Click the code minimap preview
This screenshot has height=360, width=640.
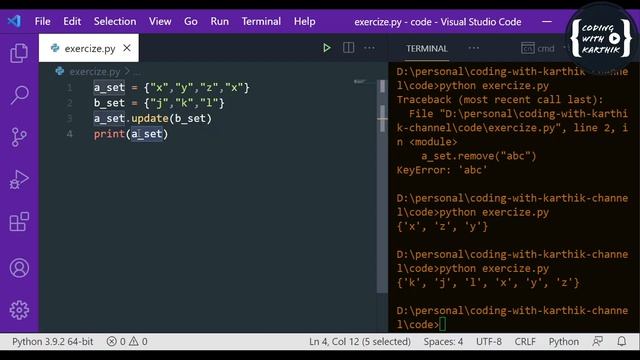tap(360, 82)
